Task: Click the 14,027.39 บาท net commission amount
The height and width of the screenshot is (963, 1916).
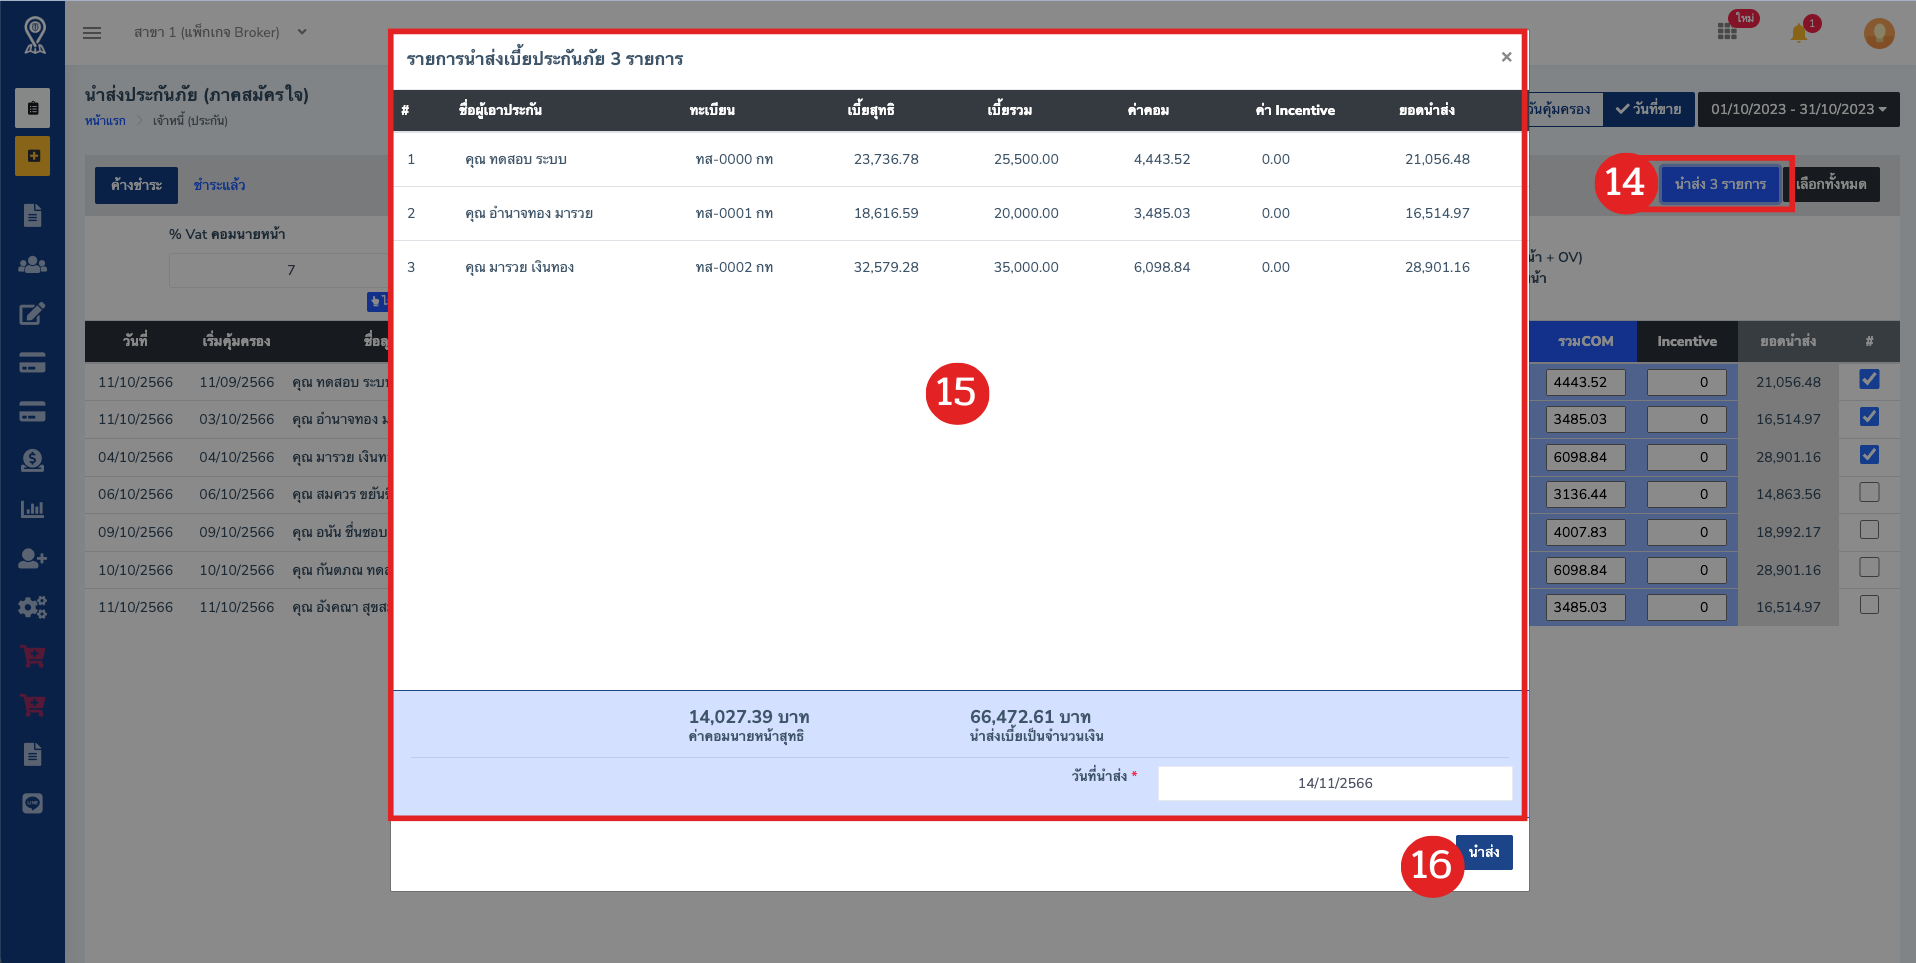Action: click(749, 717)
